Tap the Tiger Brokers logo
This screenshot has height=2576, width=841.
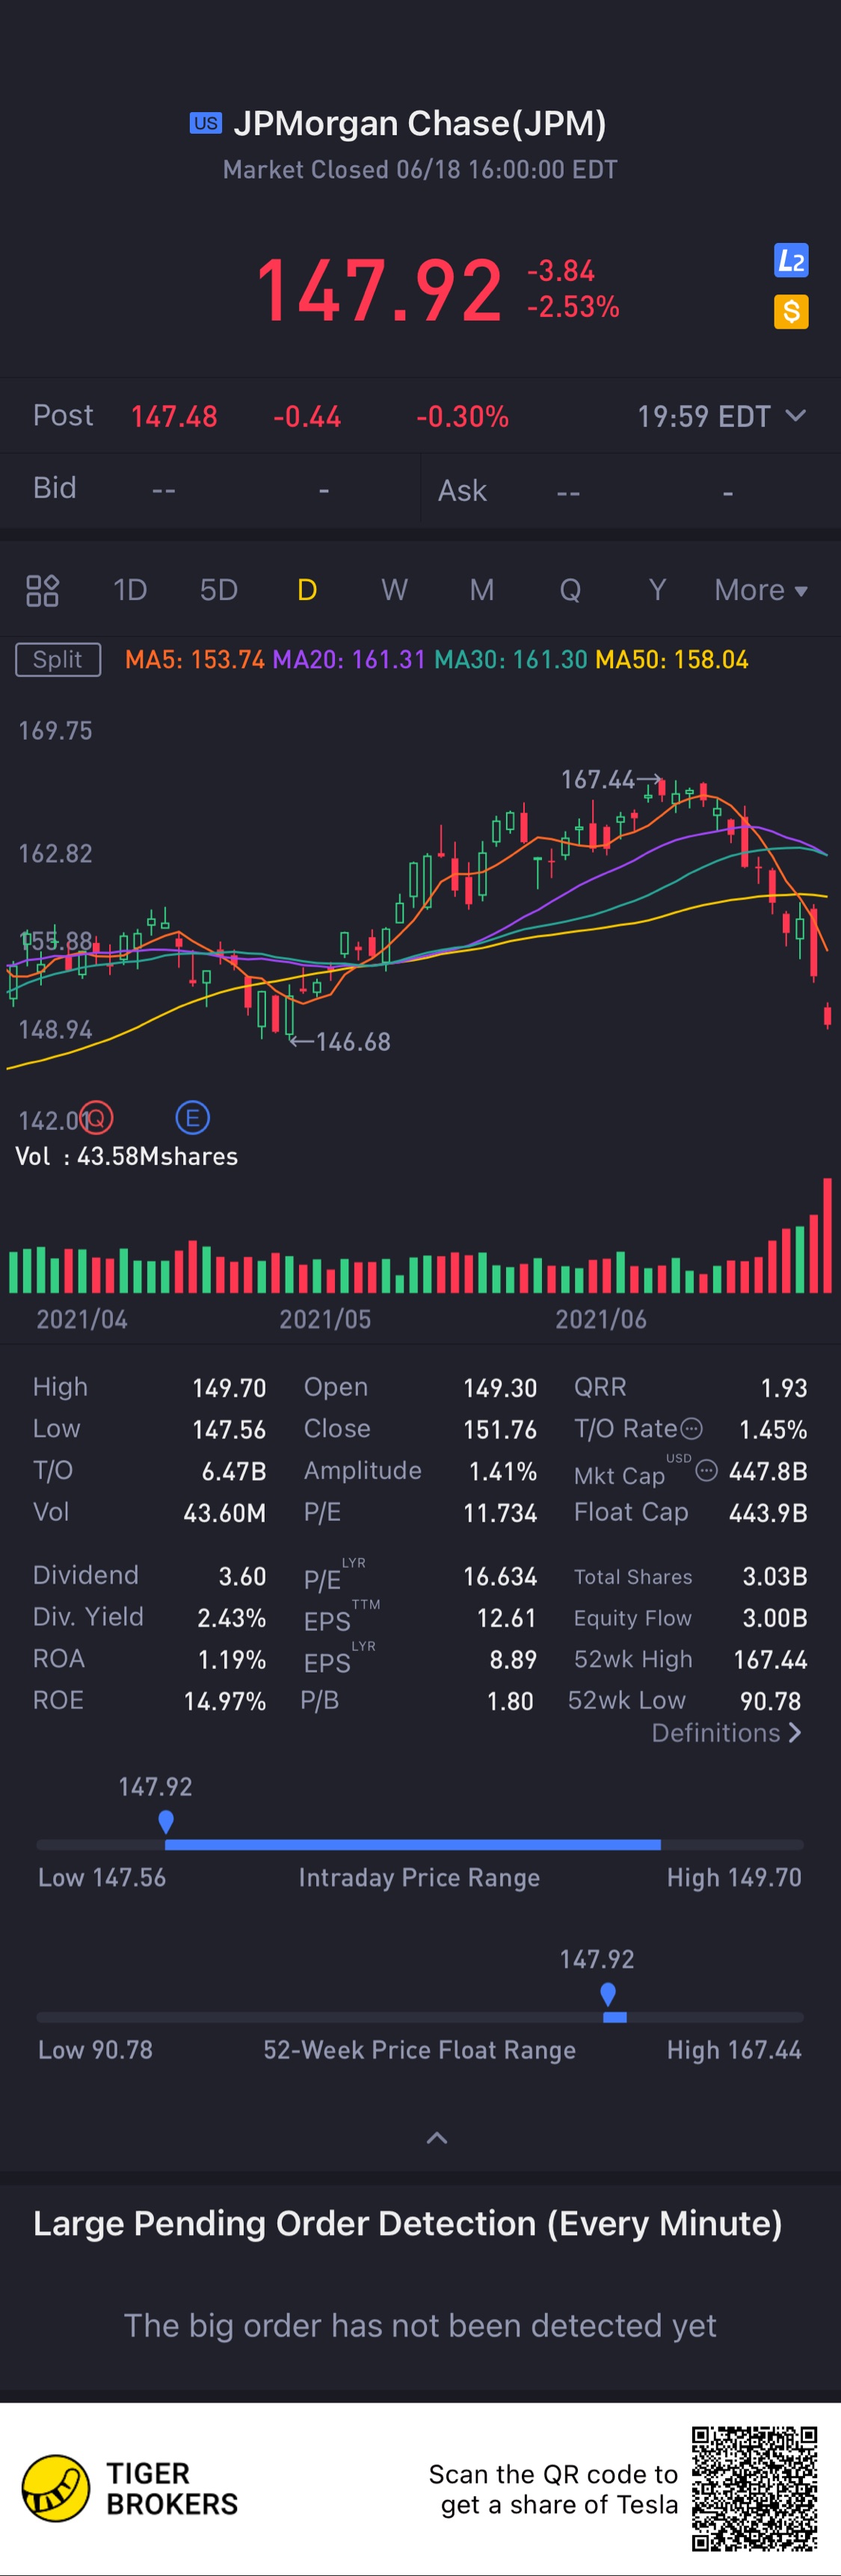pos(56,2488)
